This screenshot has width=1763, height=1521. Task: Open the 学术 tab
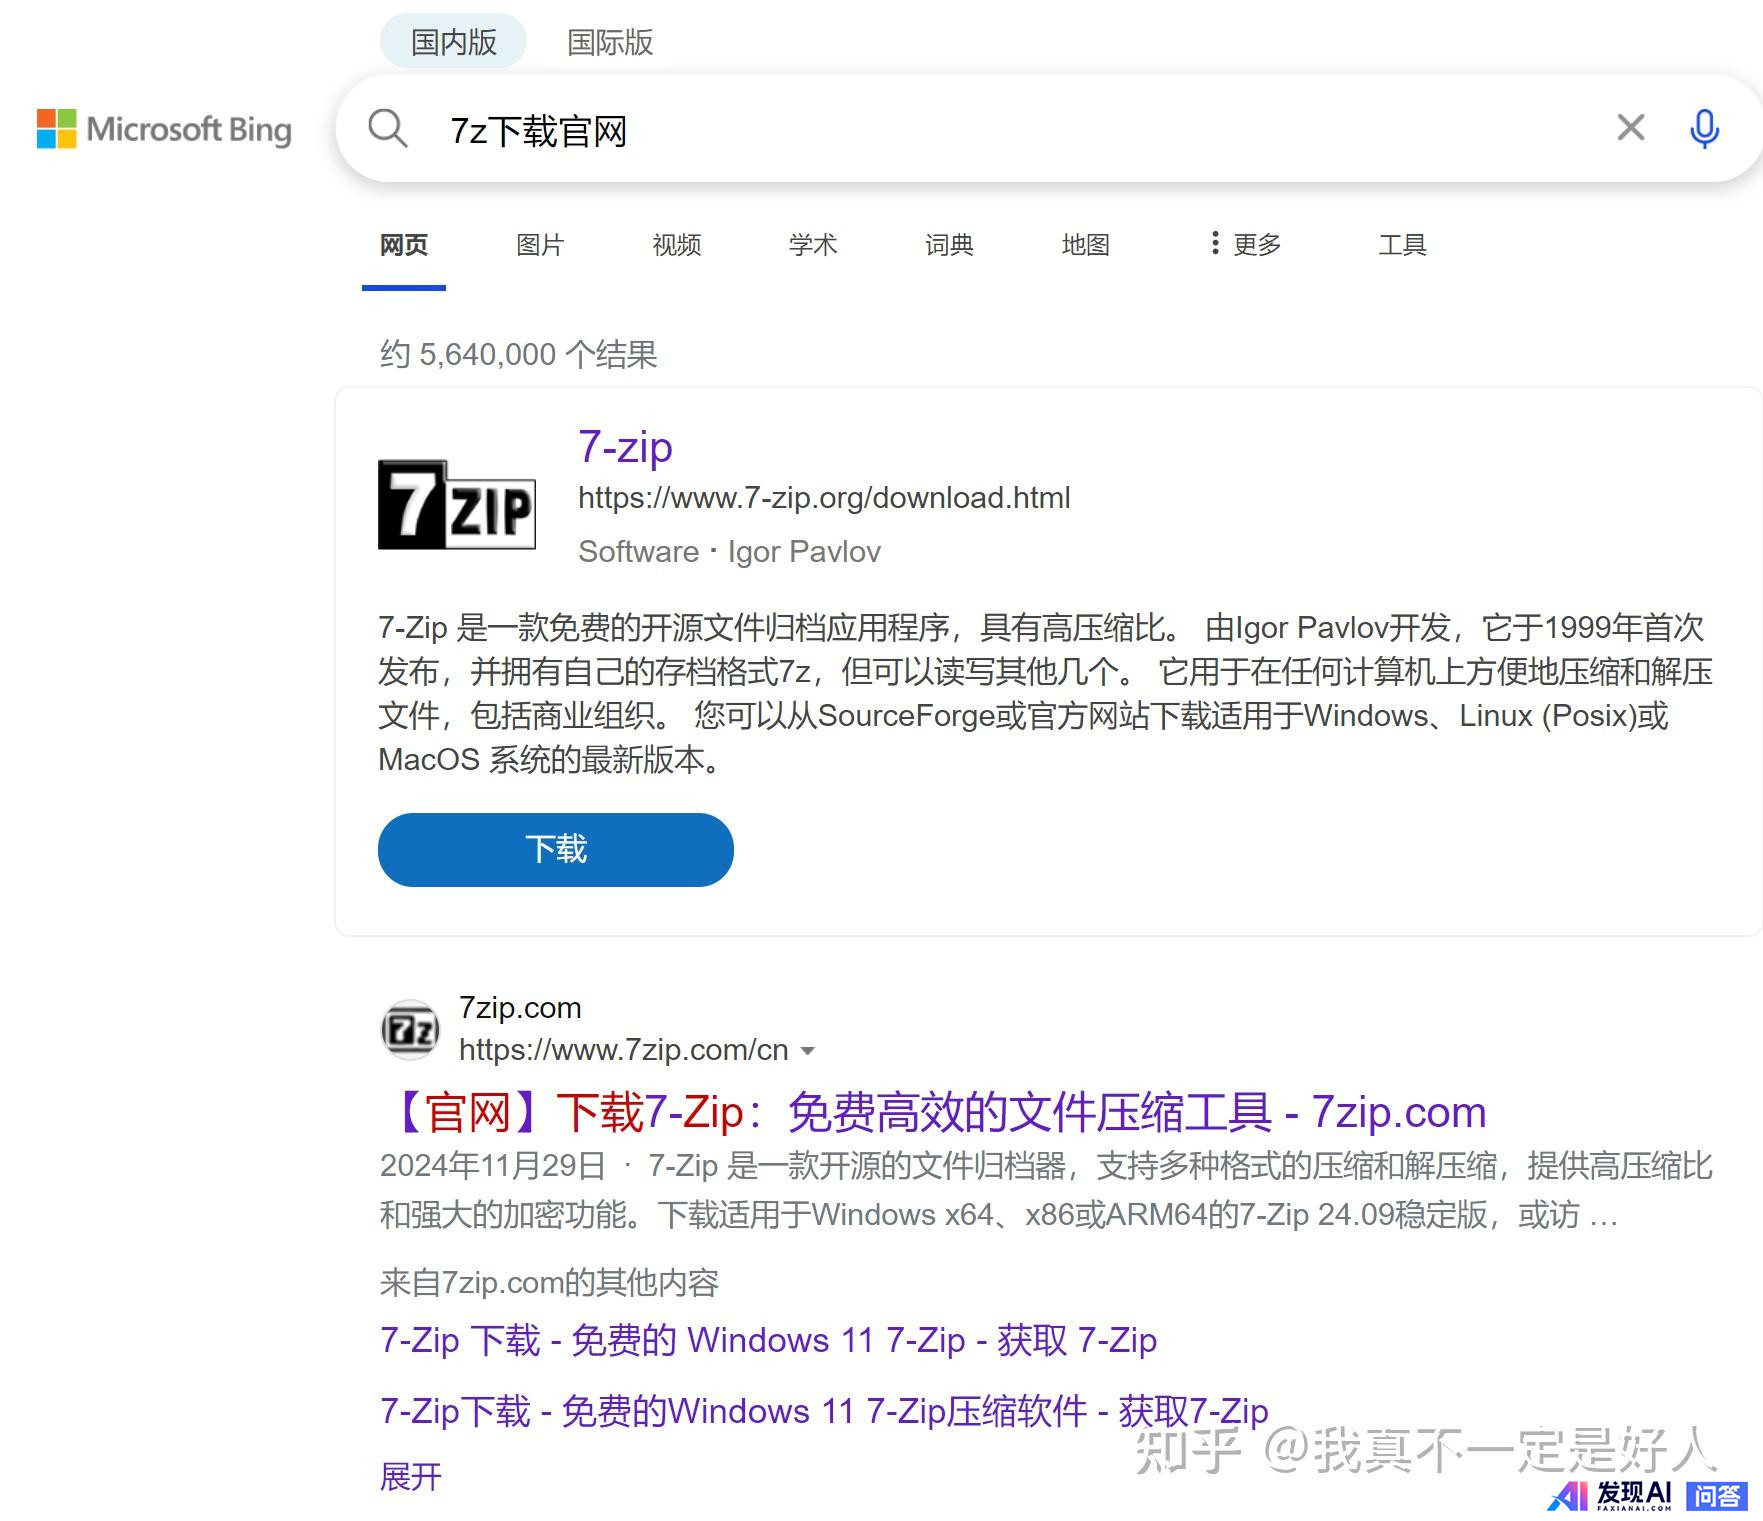coord(813,245)
